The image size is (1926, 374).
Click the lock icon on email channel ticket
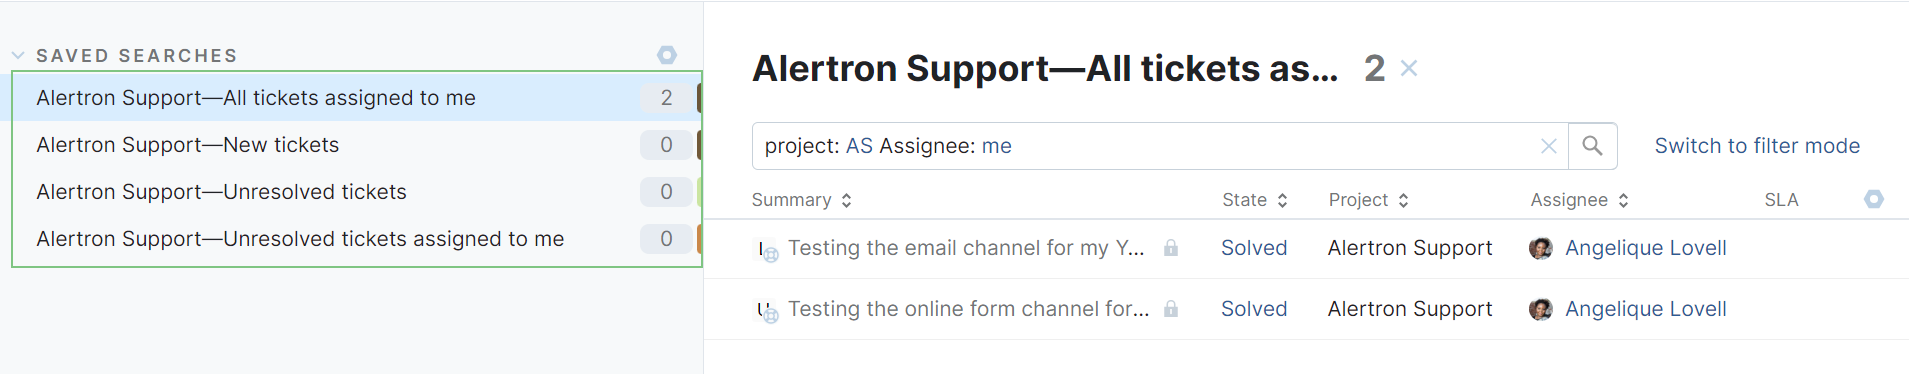(1170, 248)
